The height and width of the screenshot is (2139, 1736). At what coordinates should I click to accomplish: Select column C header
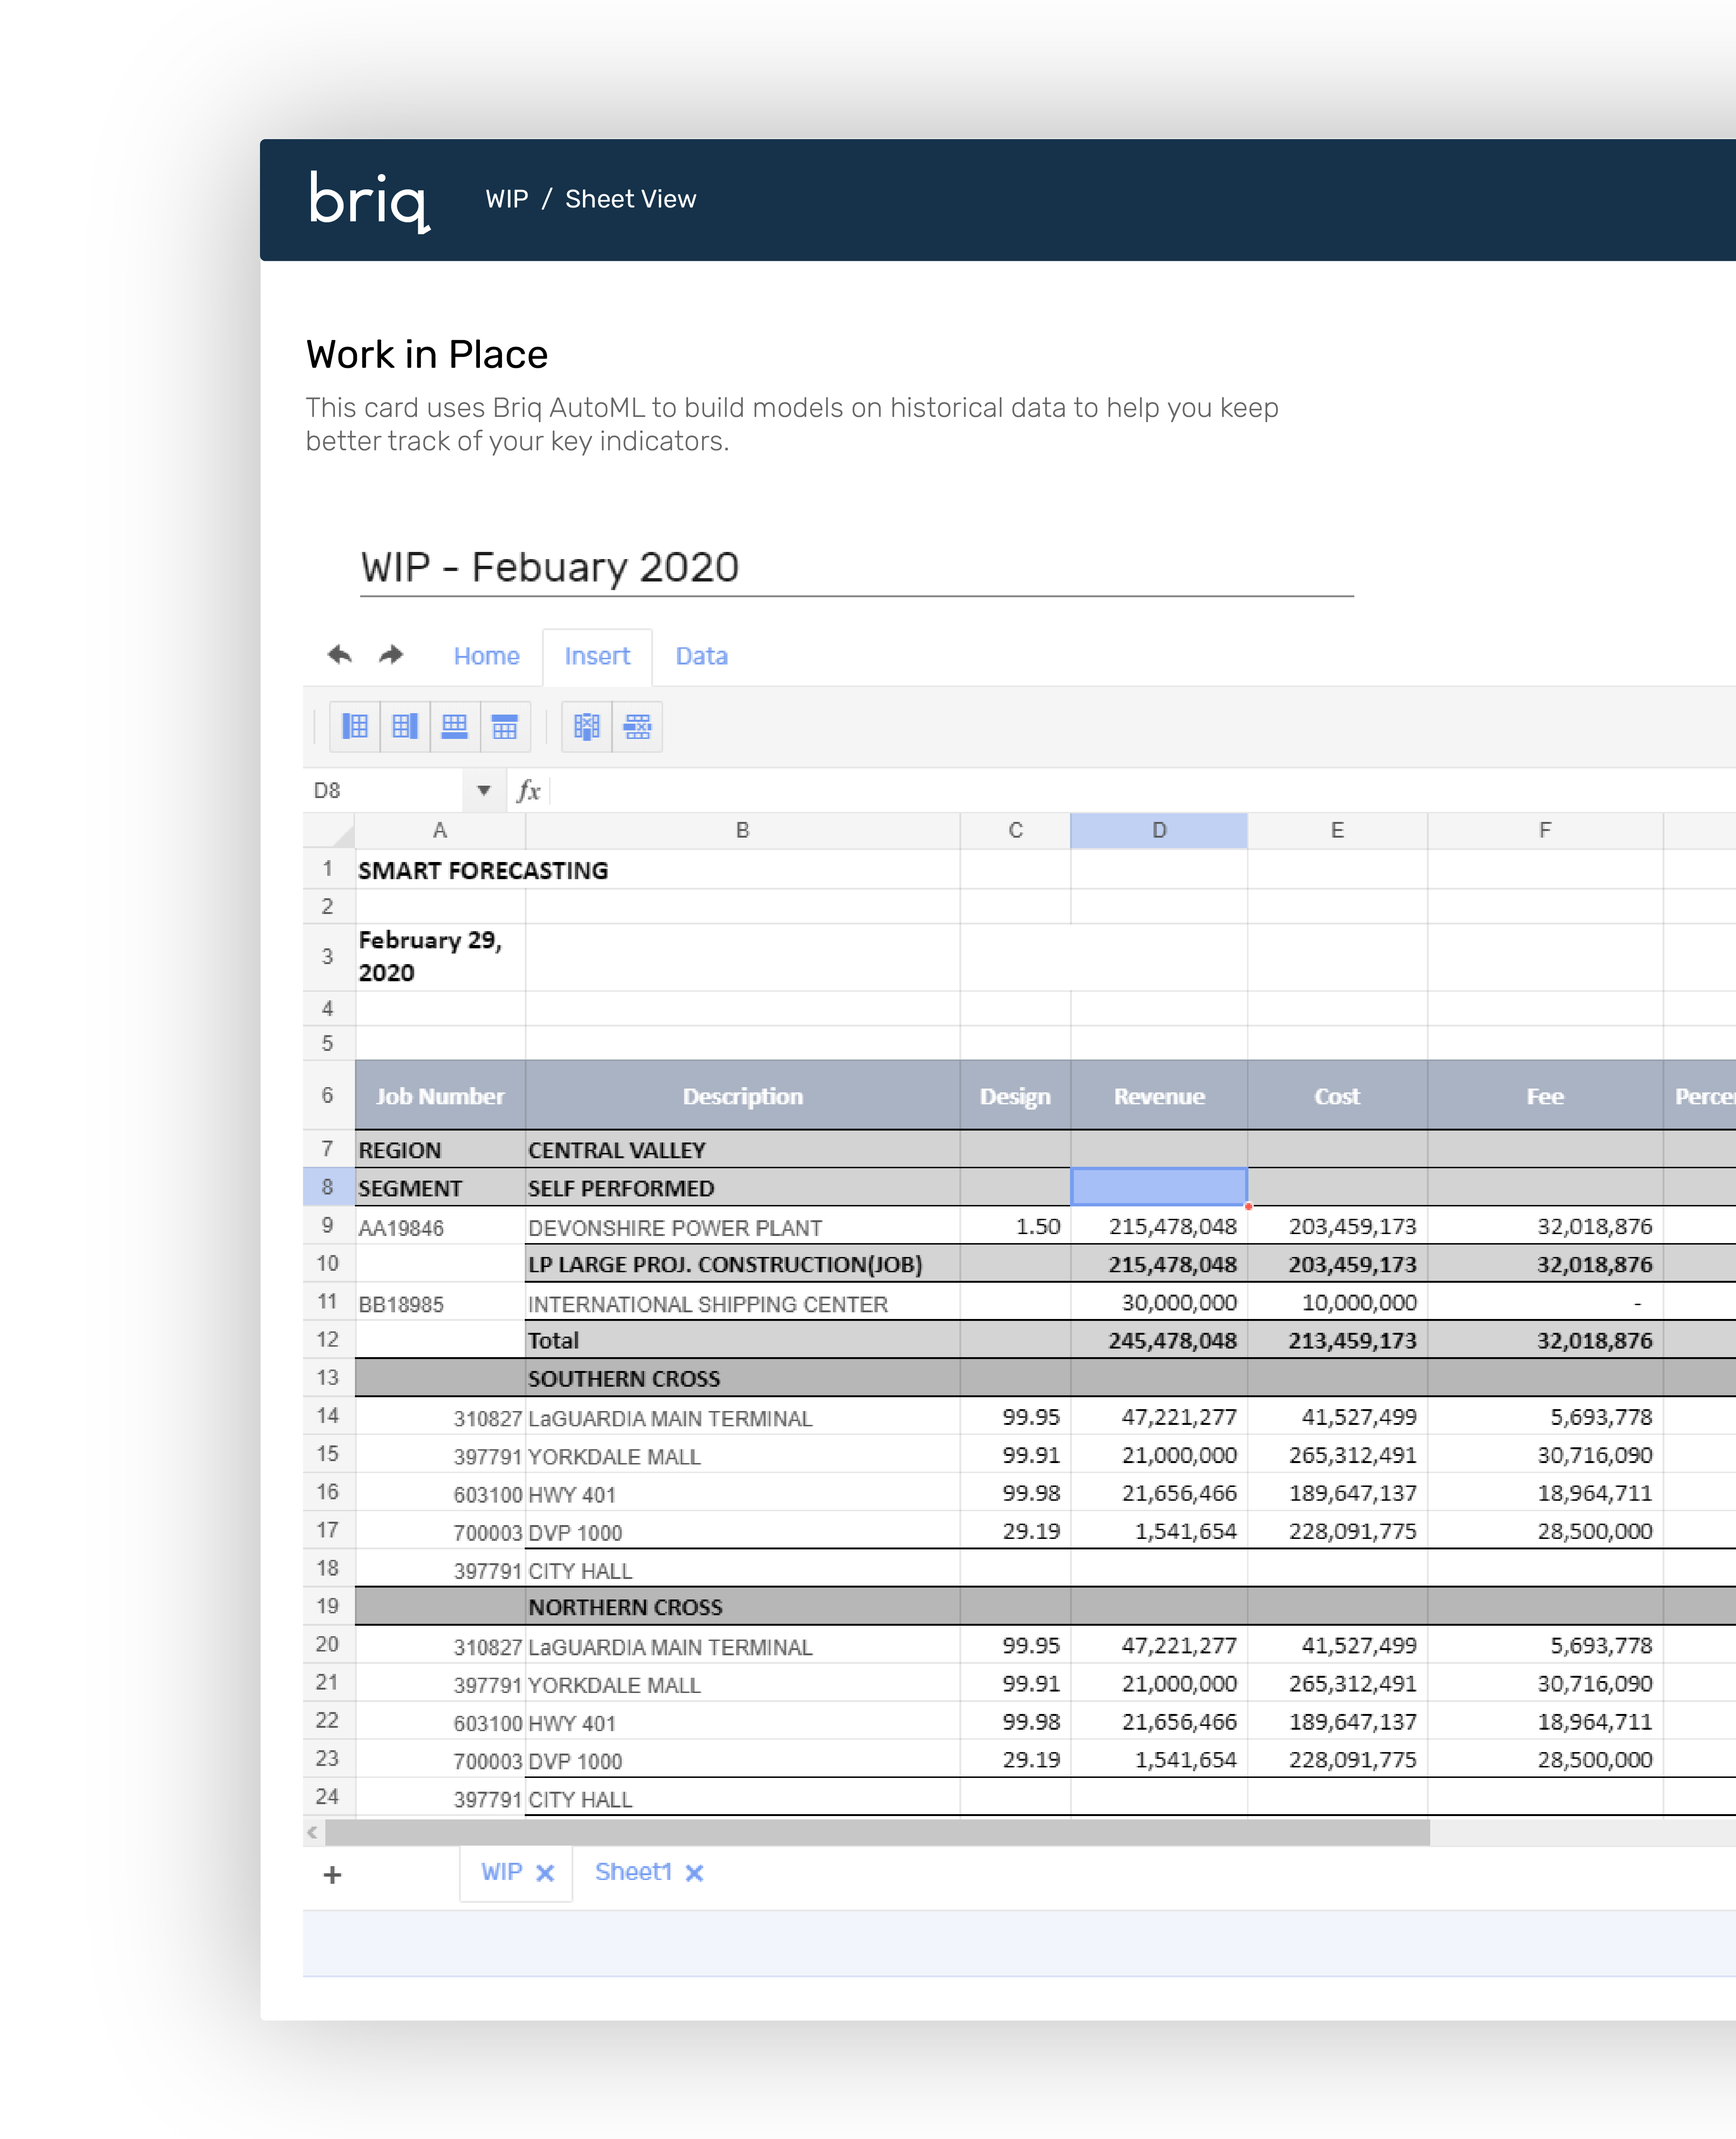click(x=1016, y=831)
